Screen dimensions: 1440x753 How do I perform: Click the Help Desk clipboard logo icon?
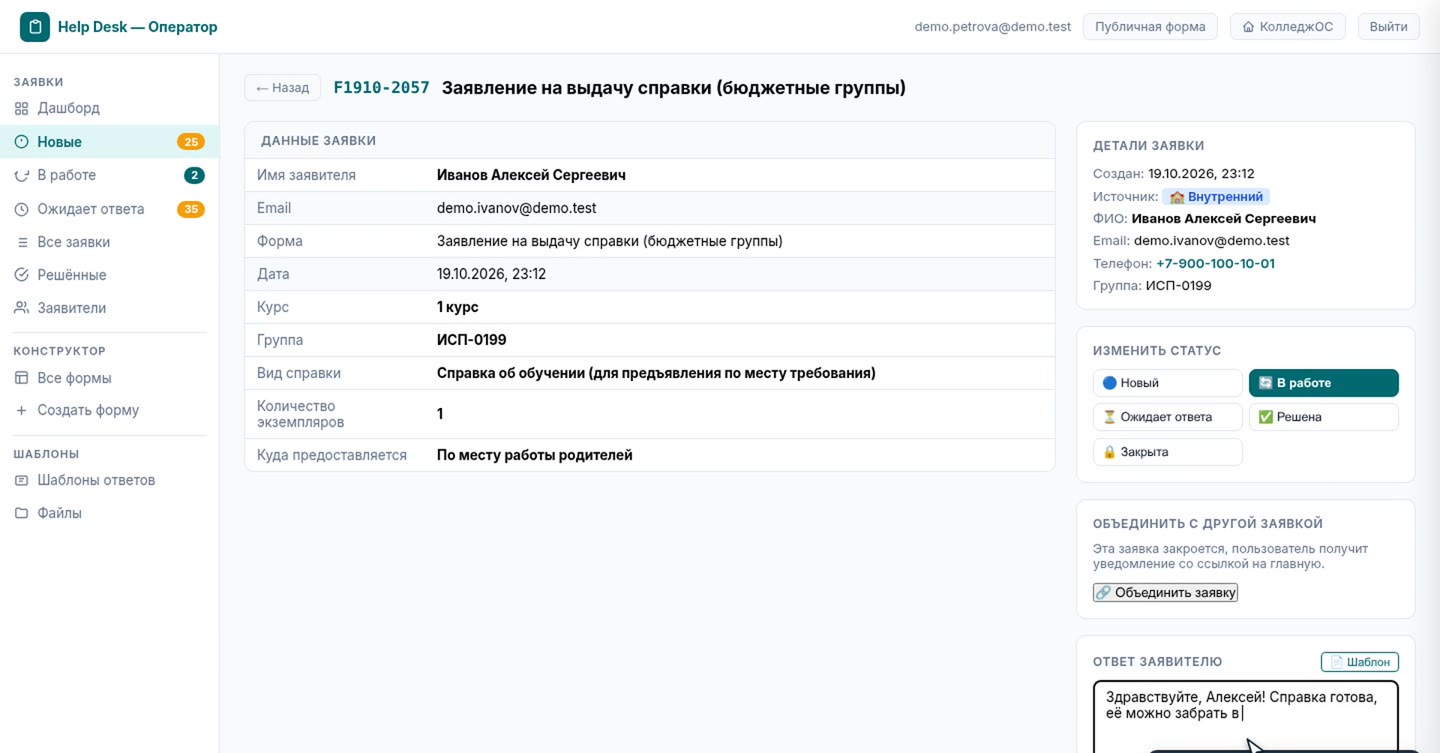(35, 27)
